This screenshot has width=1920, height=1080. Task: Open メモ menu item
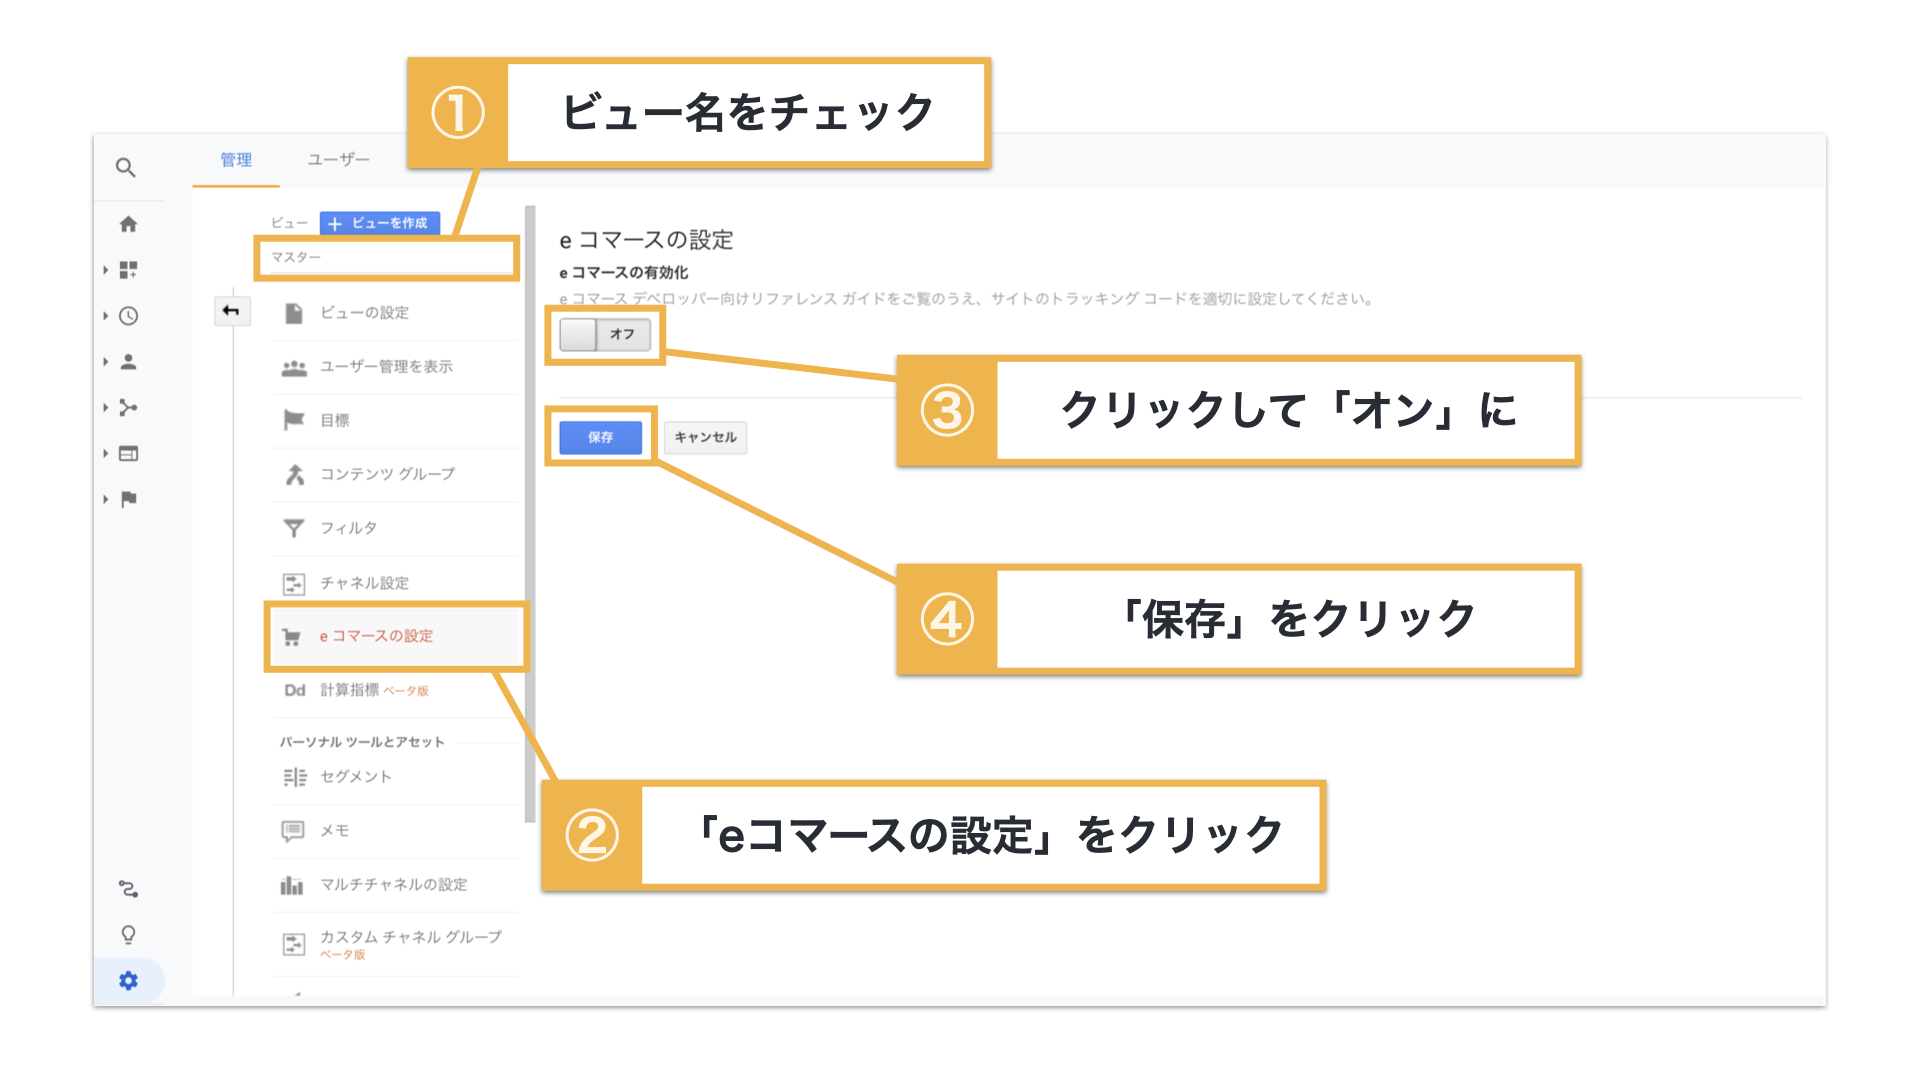(x=395, y=831)
